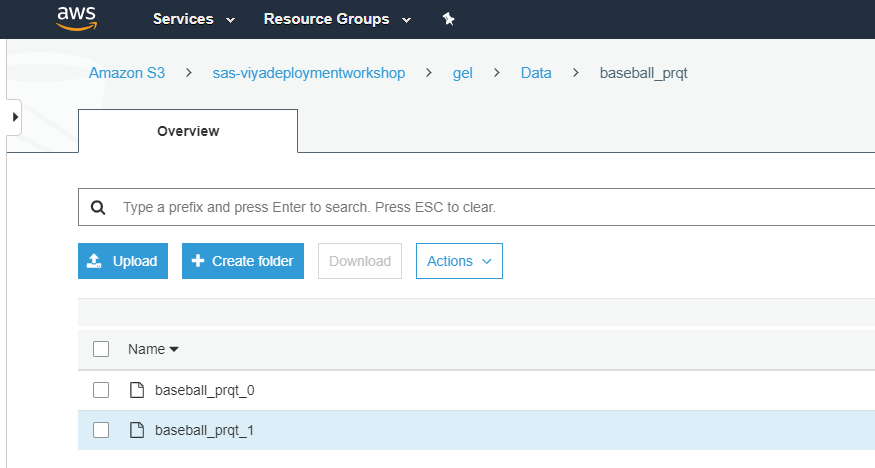Check the box for baseball_prqt_1

tap(101, 430)
